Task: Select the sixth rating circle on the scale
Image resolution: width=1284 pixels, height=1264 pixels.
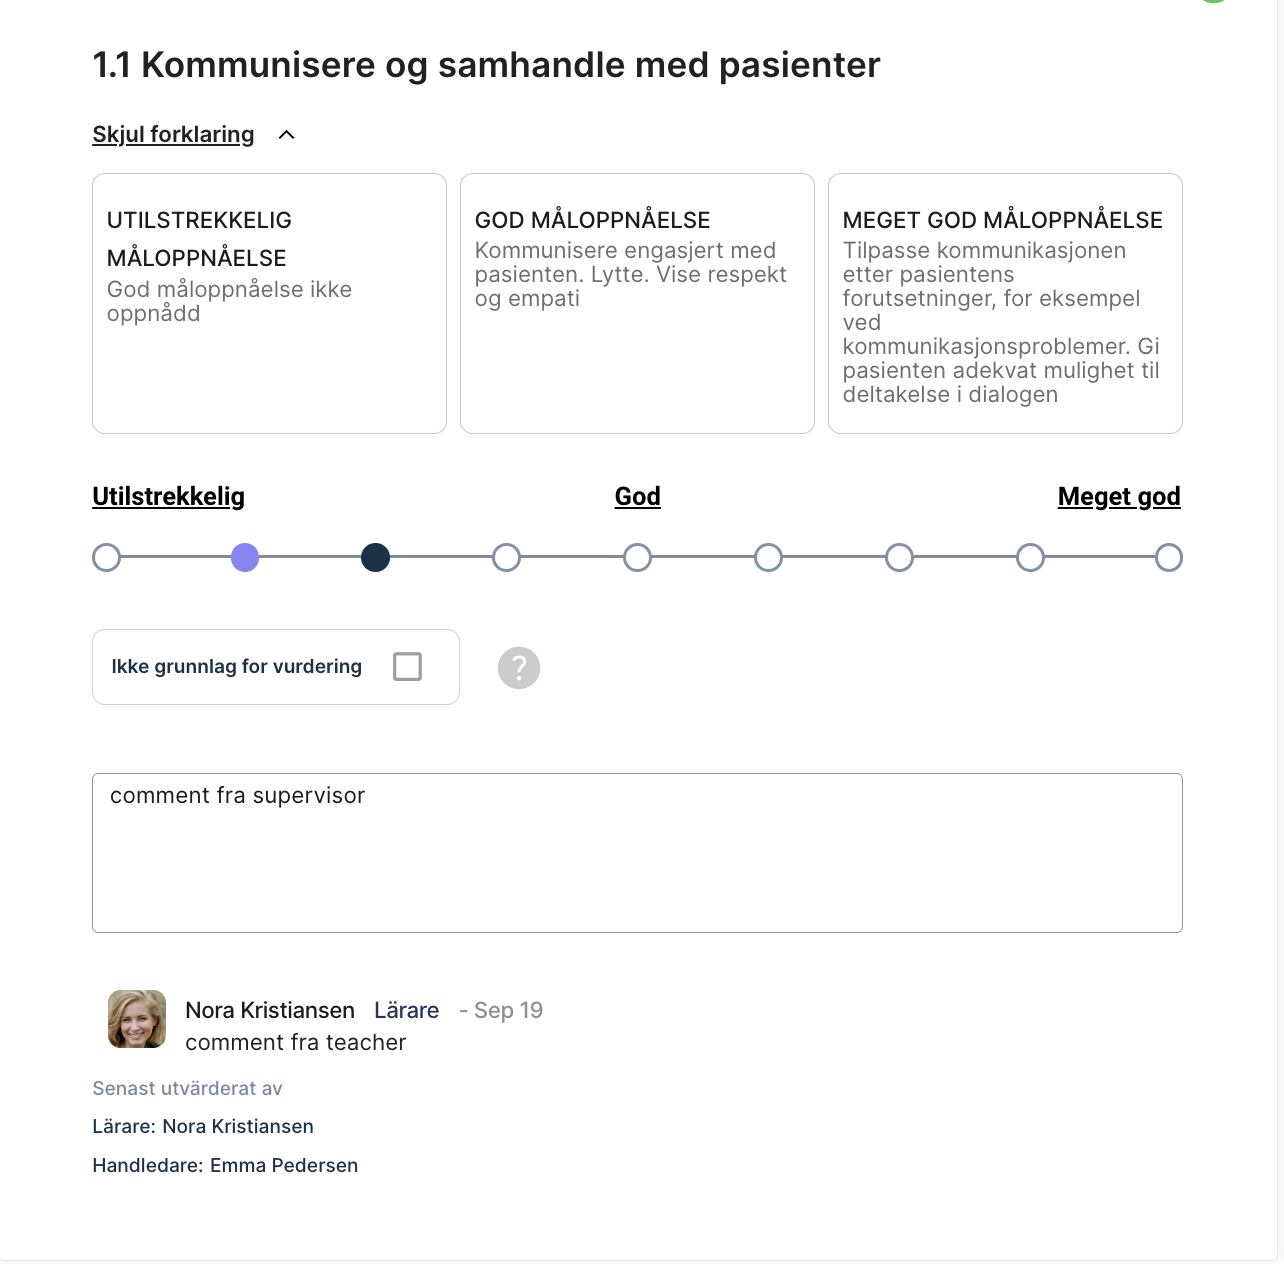Action: (x=768, y=558)
